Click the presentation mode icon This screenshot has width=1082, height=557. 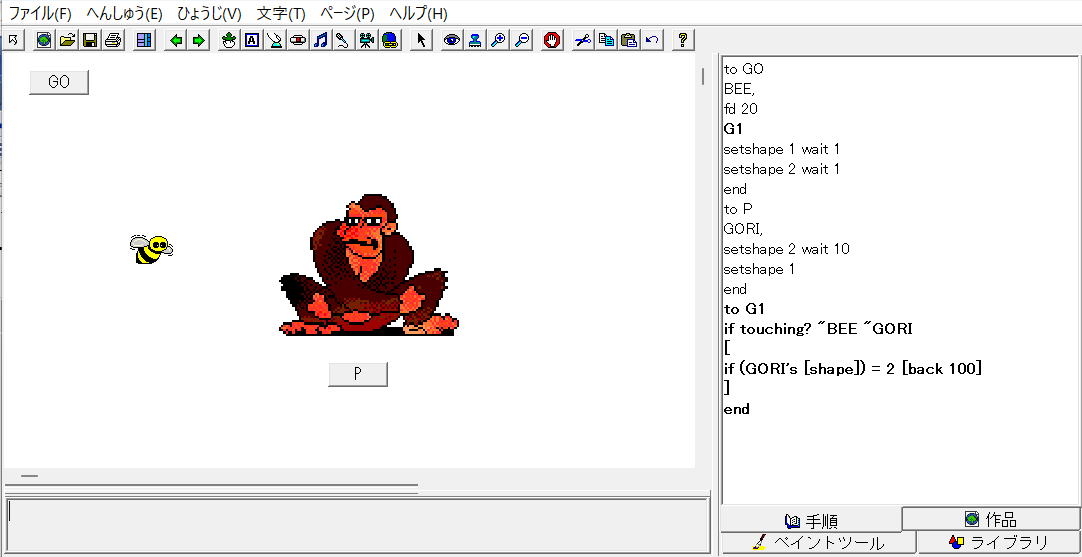[x=144, y=40]
